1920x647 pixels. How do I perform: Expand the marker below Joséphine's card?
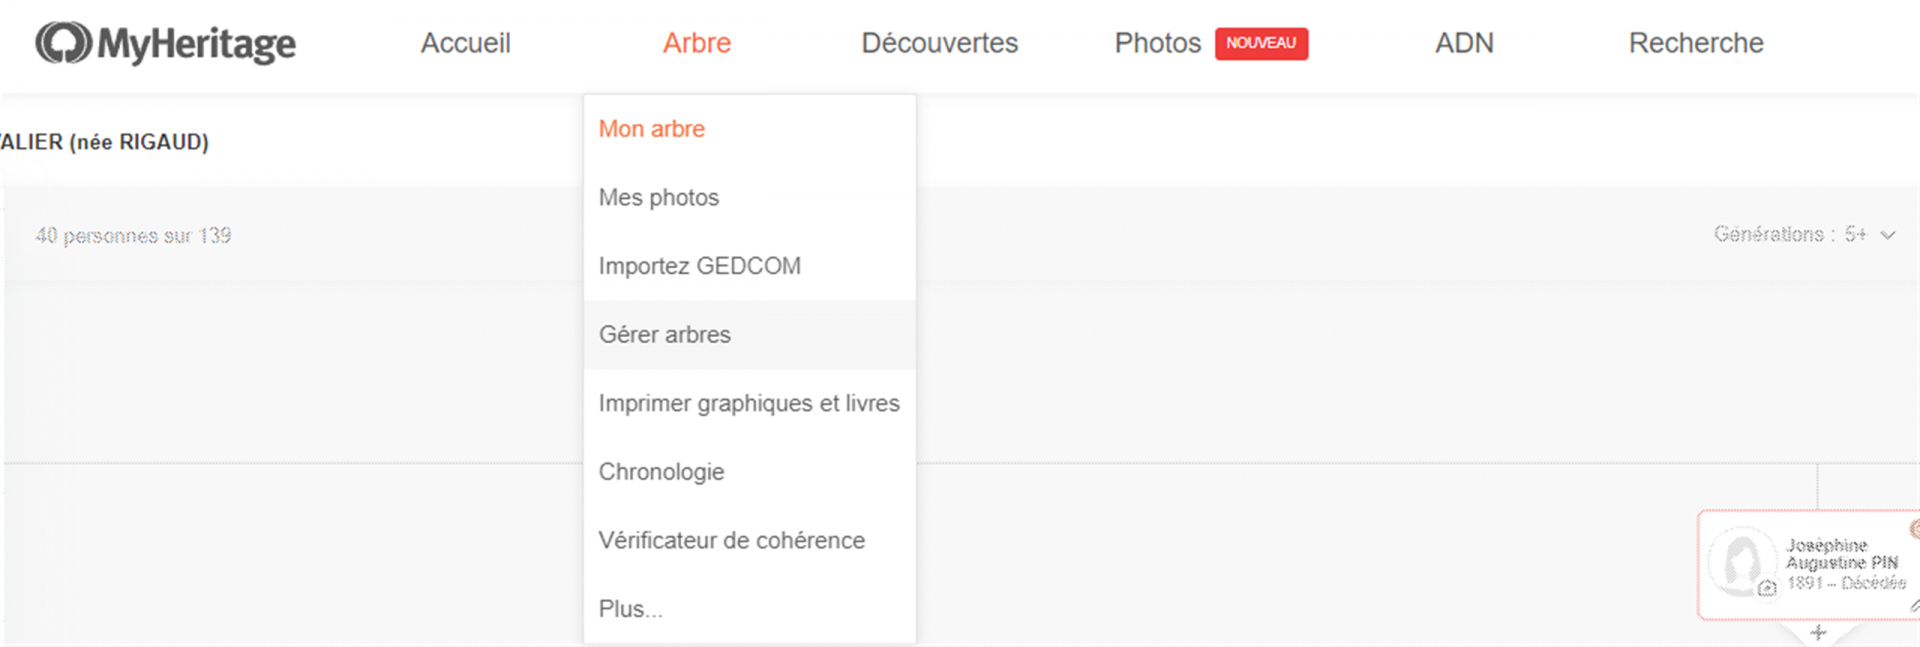click(x=1818, y=632)
